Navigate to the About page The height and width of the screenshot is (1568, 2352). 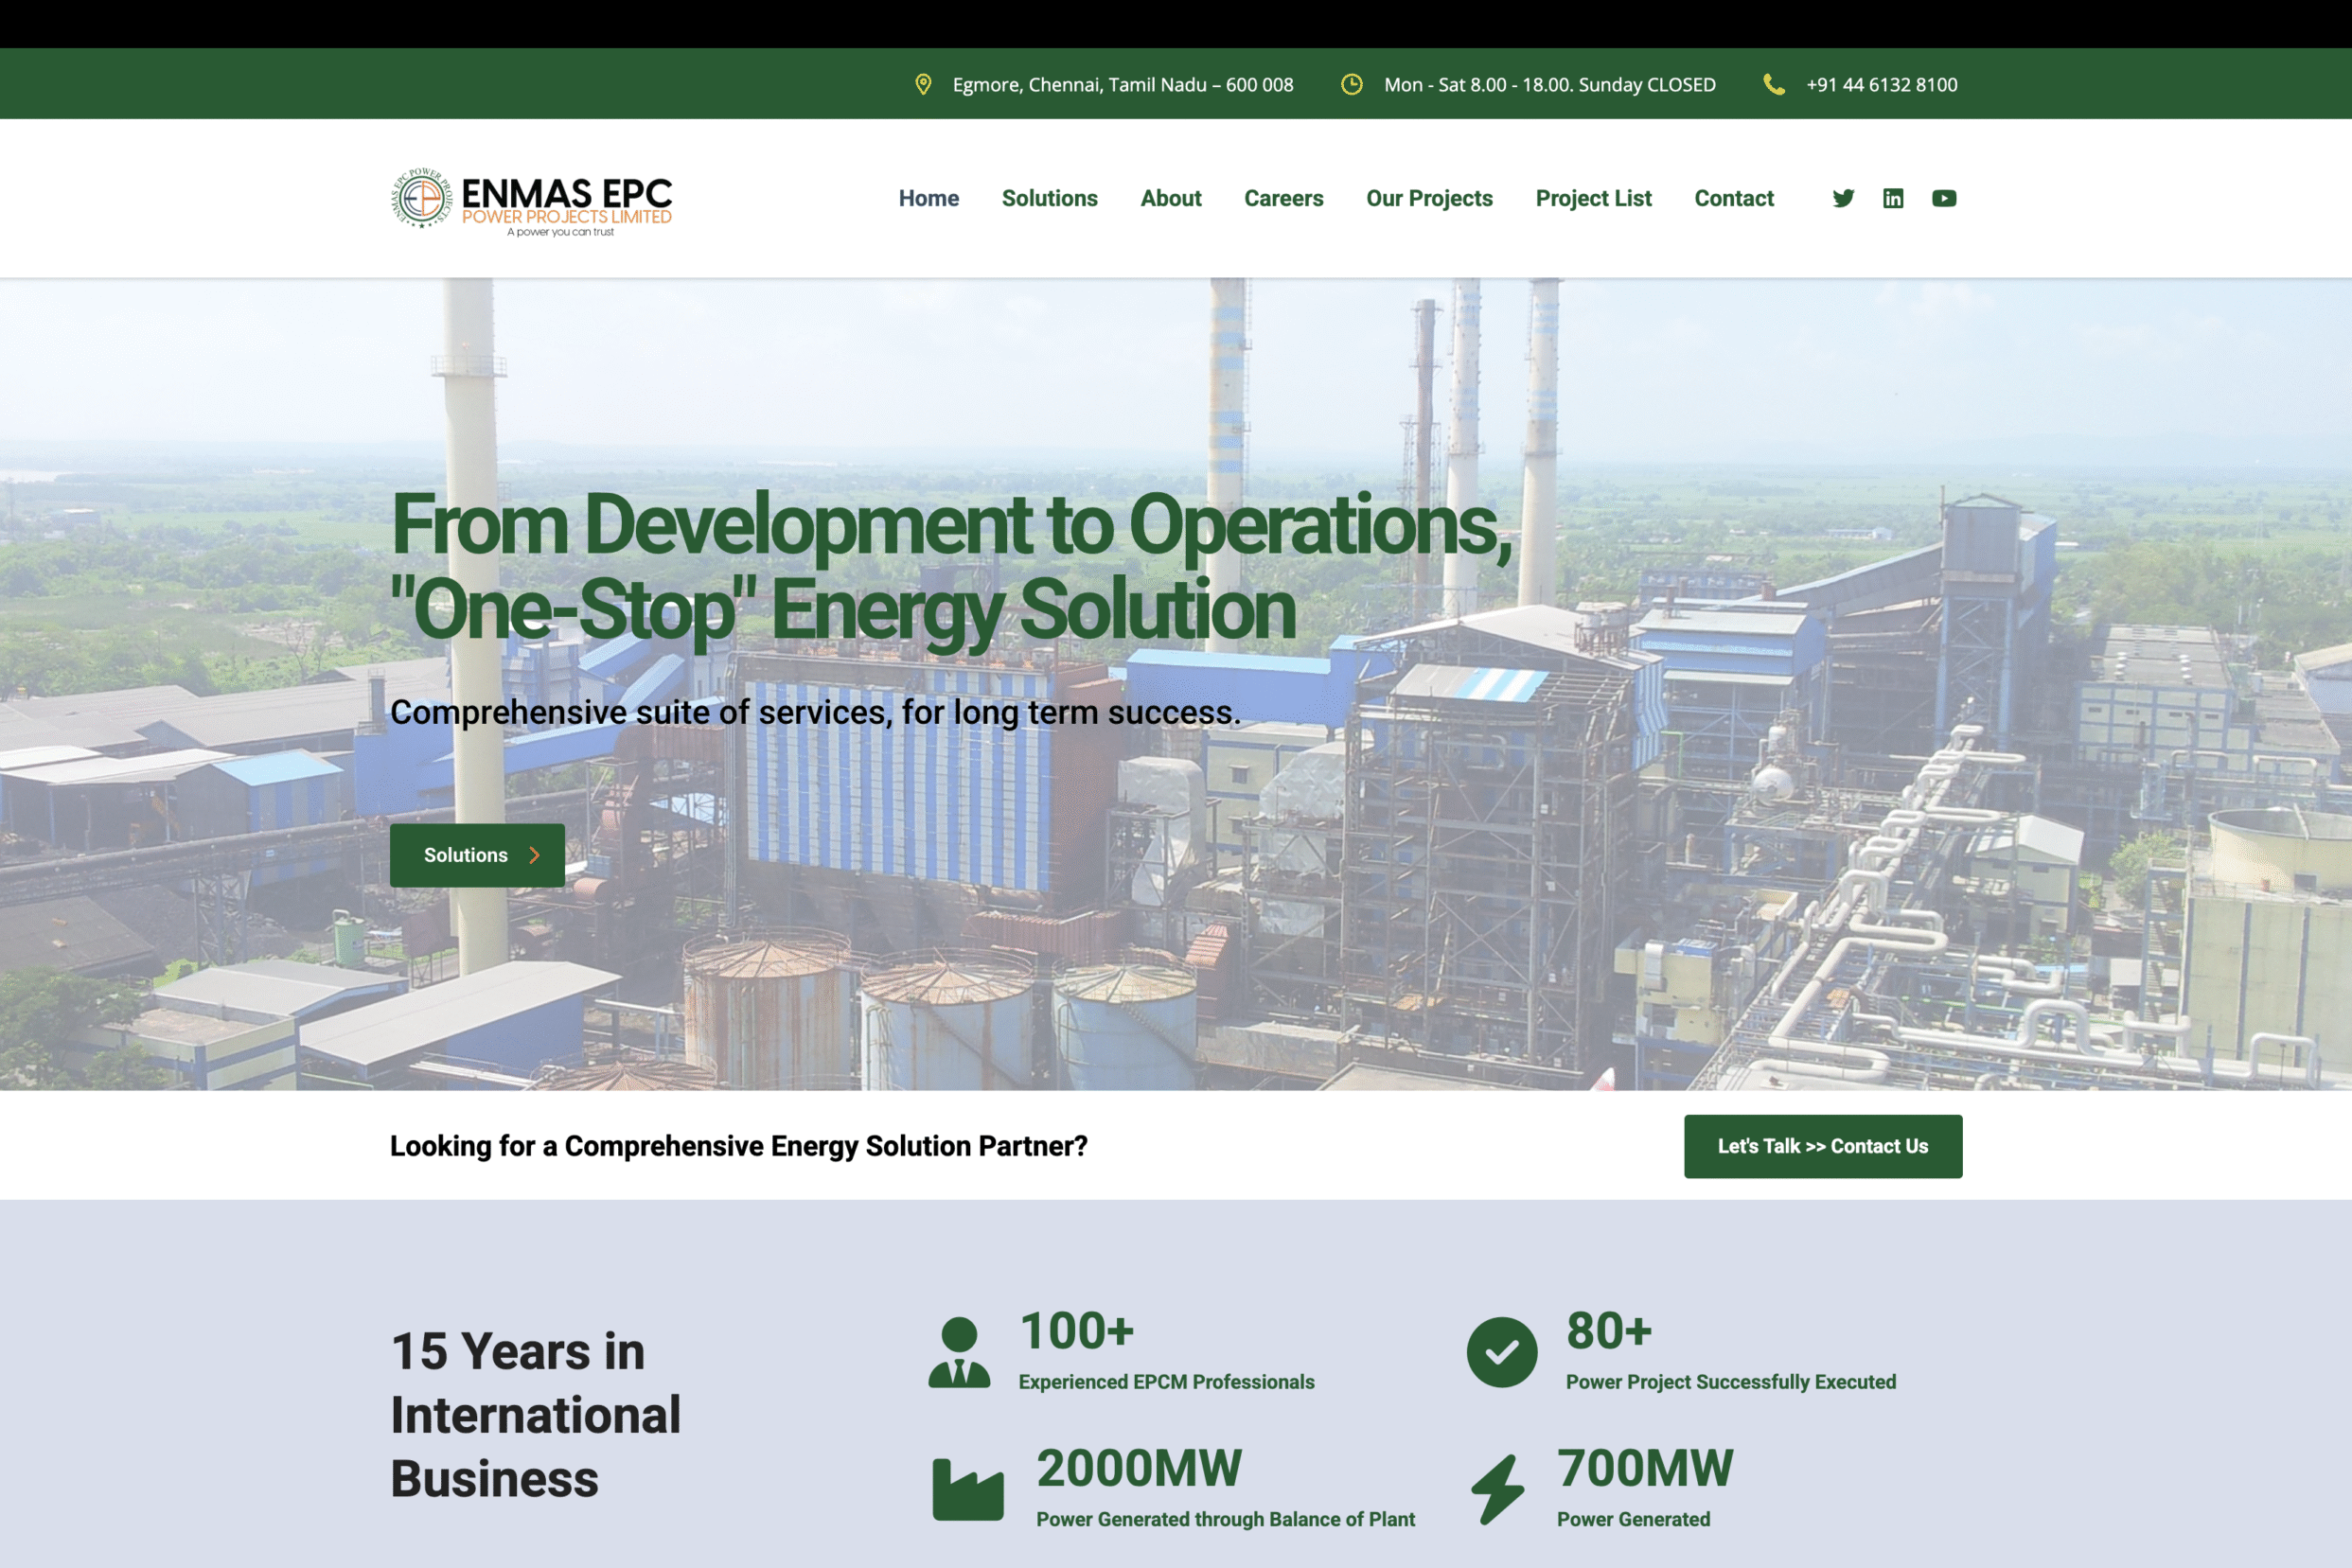pyautogui.click(x=1170, y=198)
